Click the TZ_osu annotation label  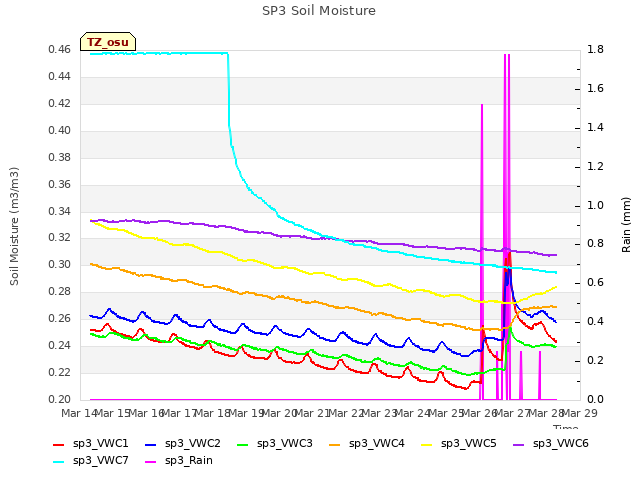[x=108, y=42]
